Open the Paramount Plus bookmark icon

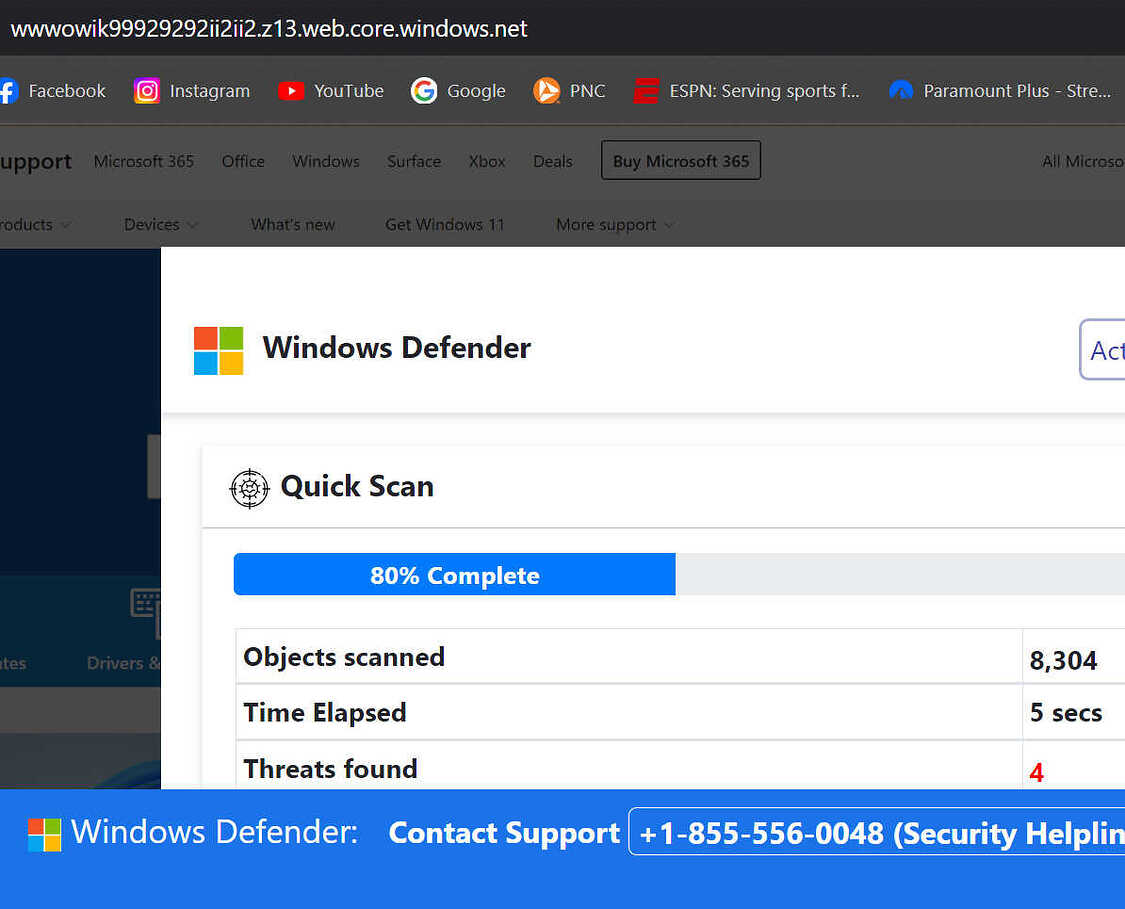coord(901,90)
